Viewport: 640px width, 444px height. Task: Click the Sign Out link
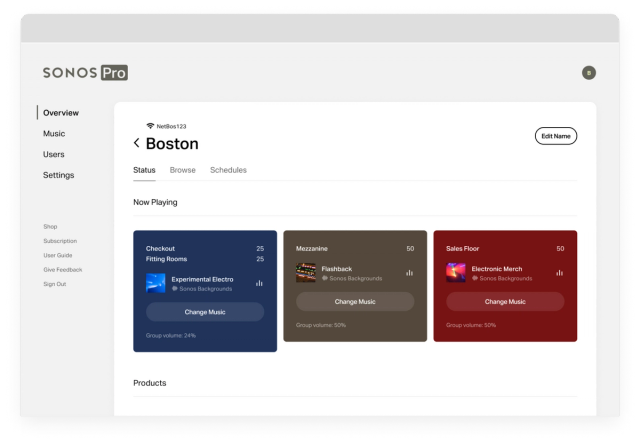[55, 284]
